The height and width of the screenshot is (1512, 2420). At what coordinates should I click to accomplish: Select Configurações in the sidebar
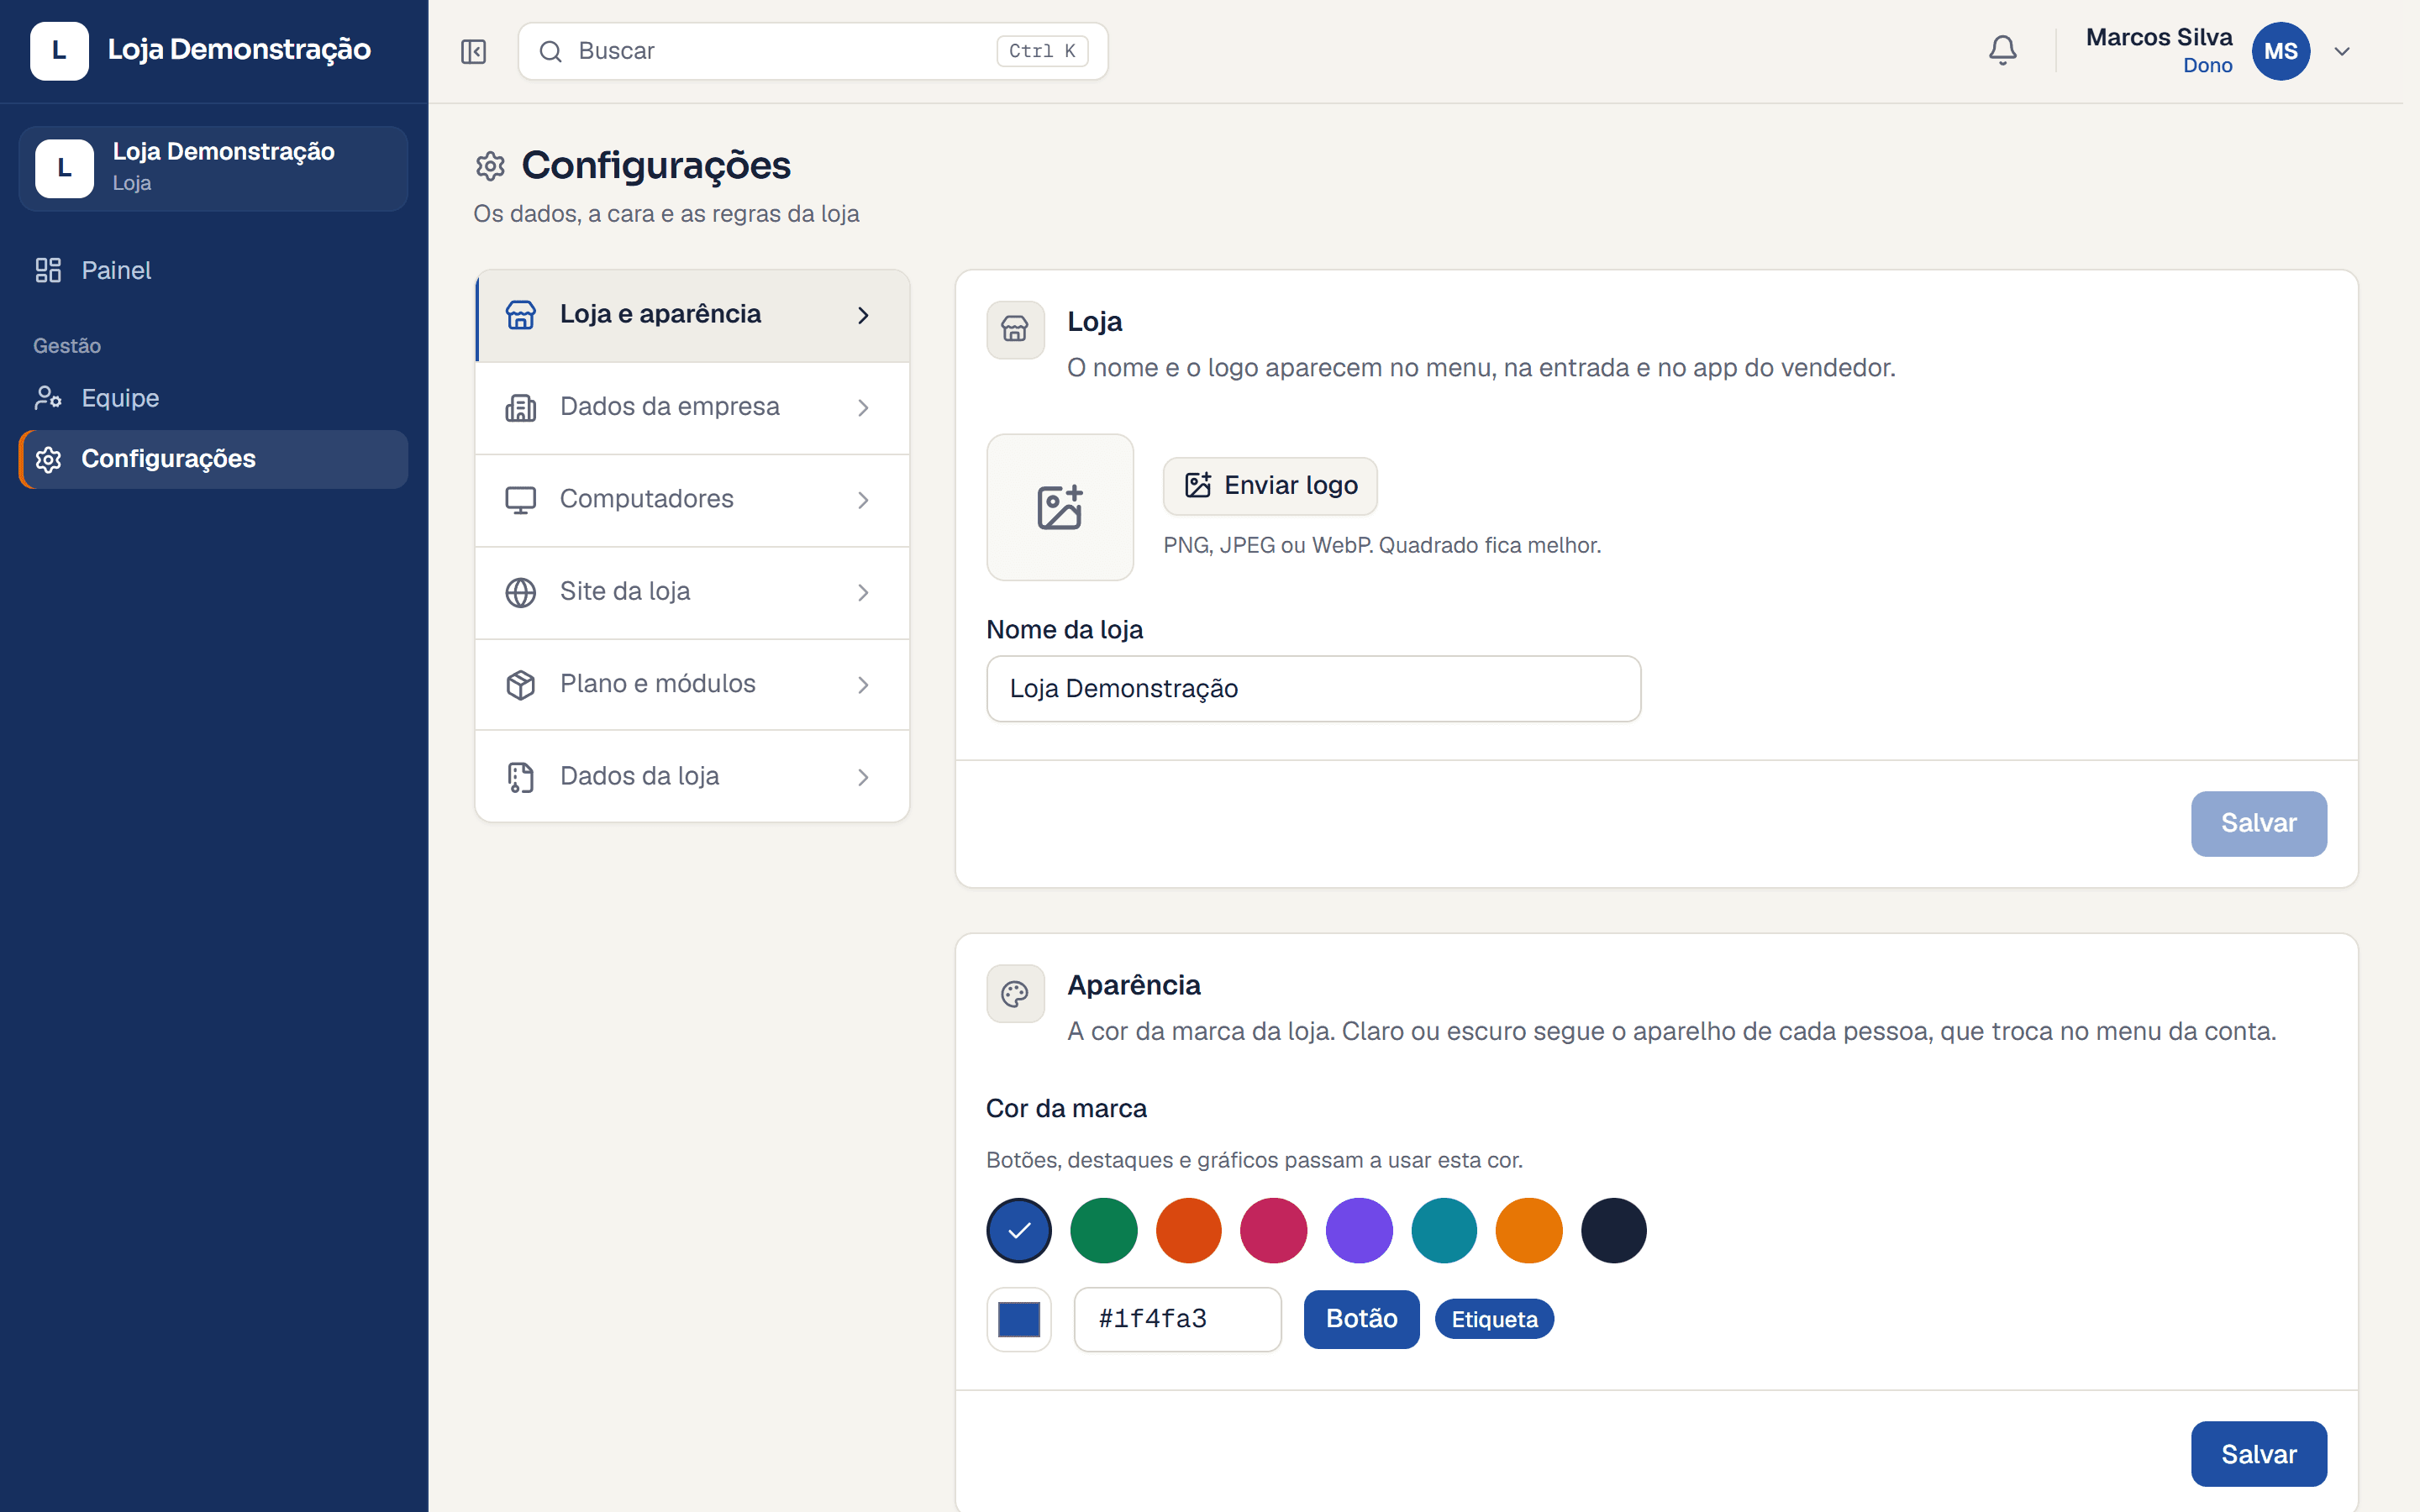click(213, 459)
